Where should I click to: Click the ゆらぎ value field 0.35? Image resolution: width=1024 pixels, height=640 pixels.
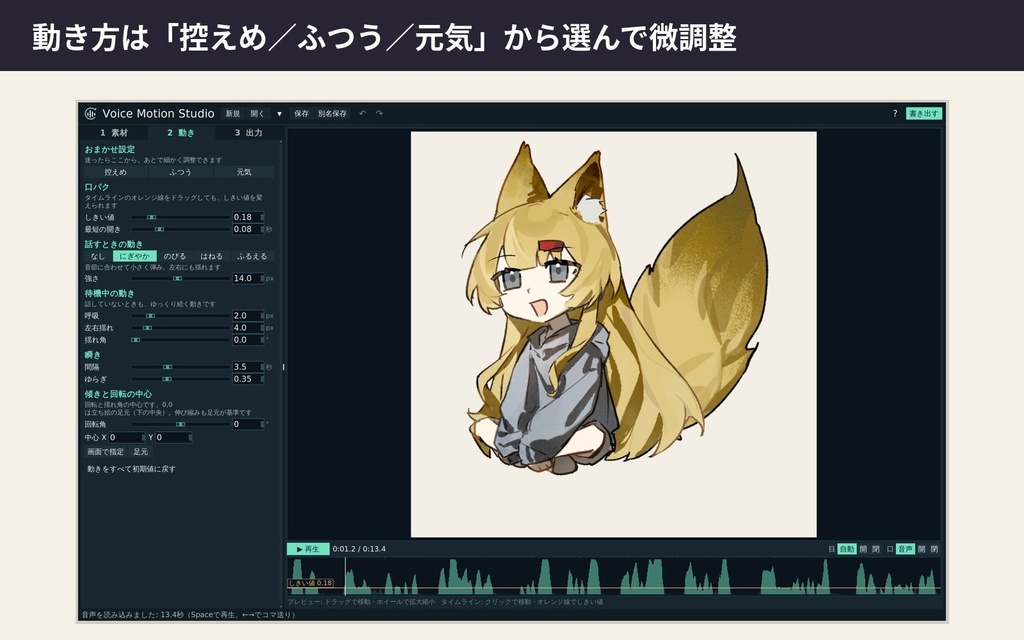pos(248,379)
